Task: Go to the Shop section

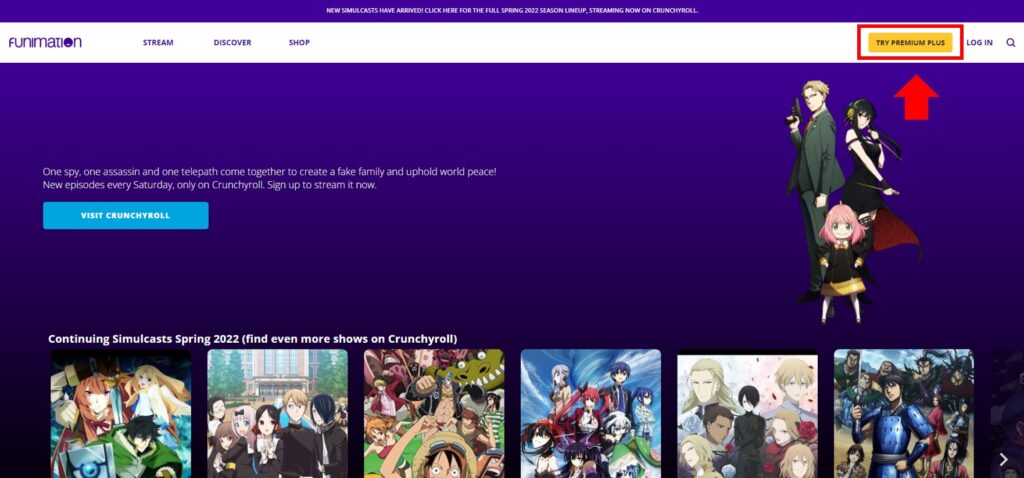Action: coord(299,43)
